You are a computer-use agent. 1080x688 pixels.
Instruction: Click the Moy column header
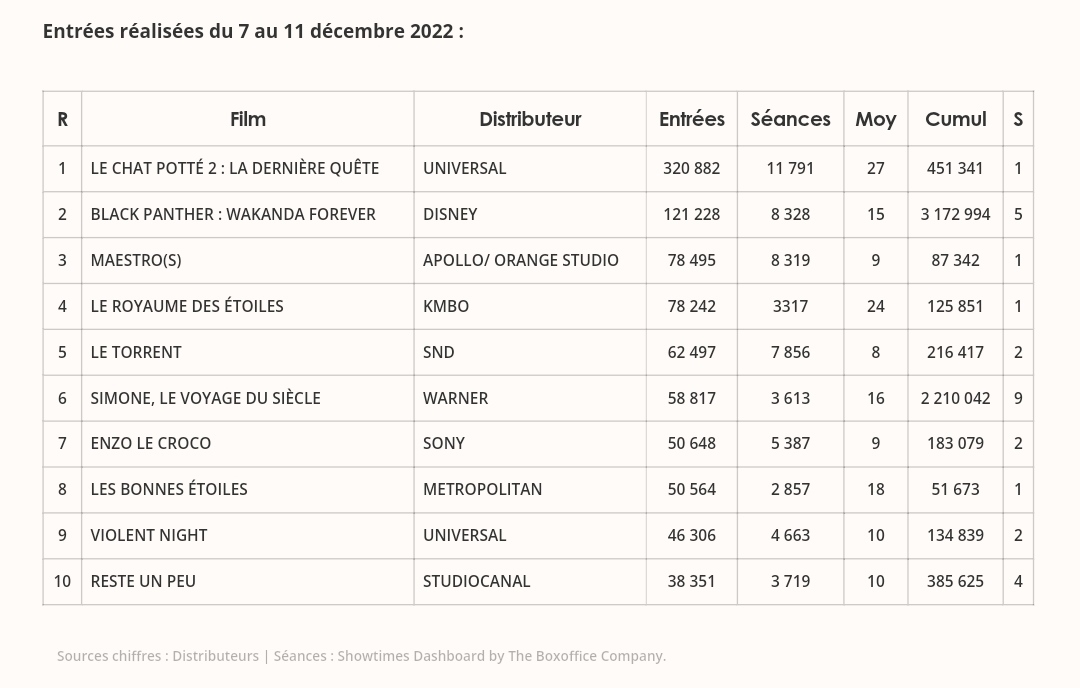point(875,119)
